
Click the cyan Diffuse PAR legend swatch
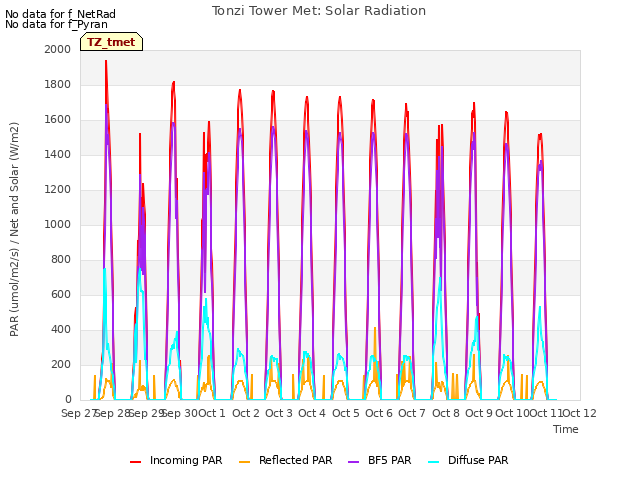[x=433, y=461]
